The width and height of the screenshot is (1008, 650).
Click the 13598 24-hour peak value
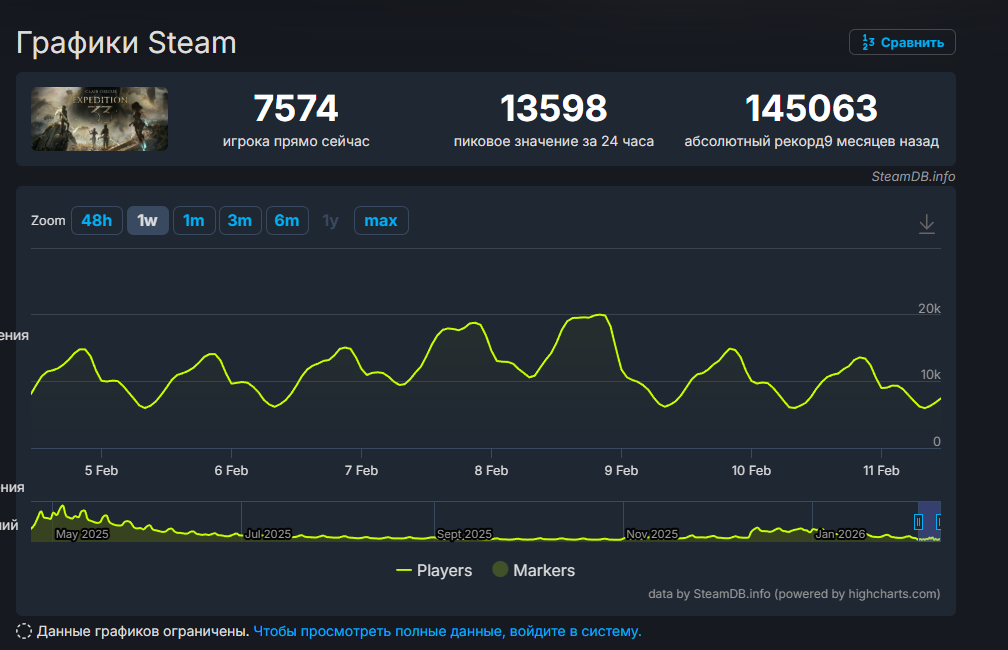pos(554,108)
